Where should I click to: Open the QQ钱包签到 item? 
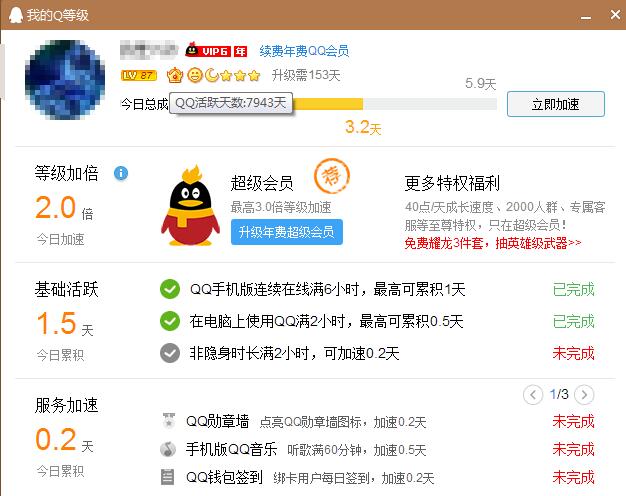[x=224, y=477]
